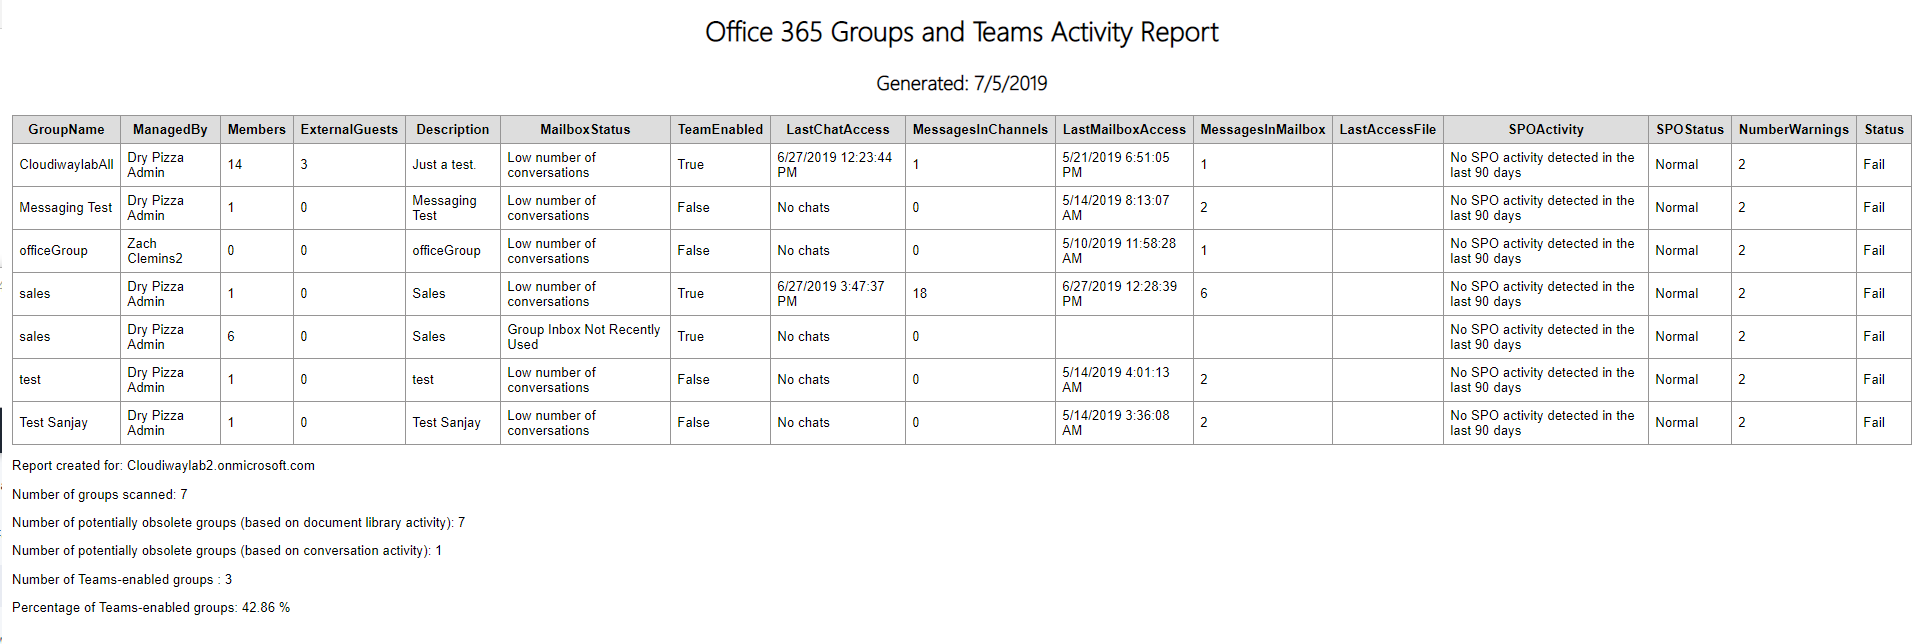Click the Report created for tenant line
The image size is (1922, 644).
[x=163, y=466]
